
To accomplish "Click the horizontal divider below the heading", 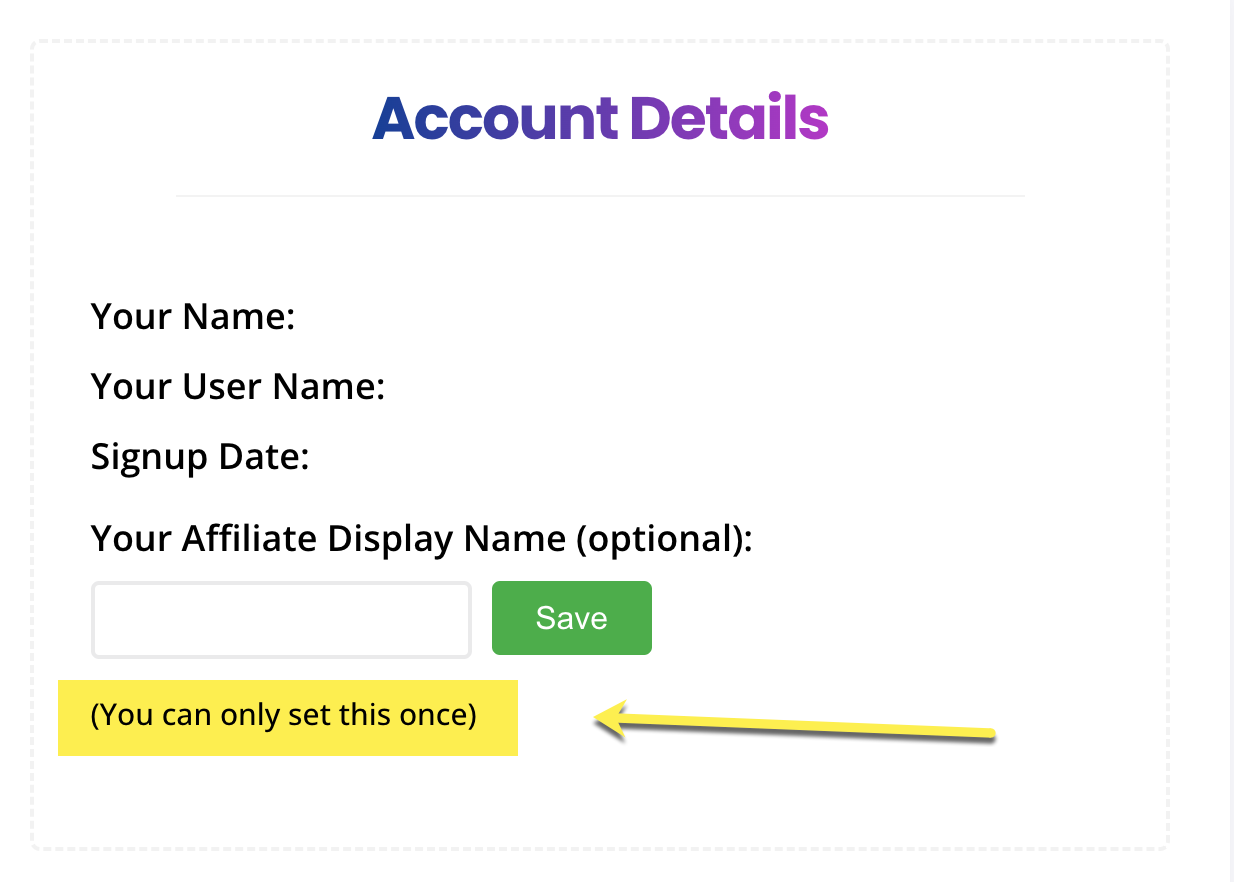I will 600,196.
